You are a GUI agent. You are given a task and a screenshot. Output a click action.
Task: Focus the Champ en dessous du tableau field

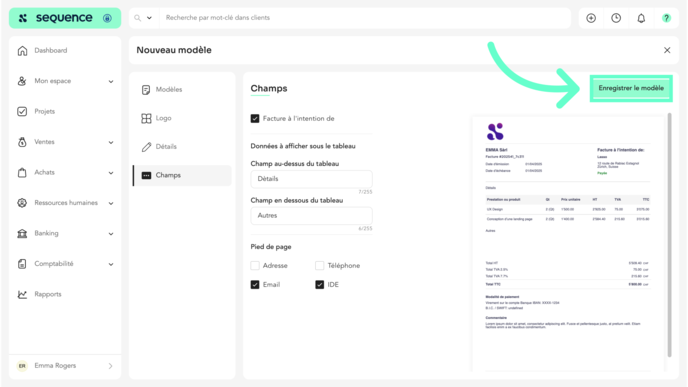(312, 215)
